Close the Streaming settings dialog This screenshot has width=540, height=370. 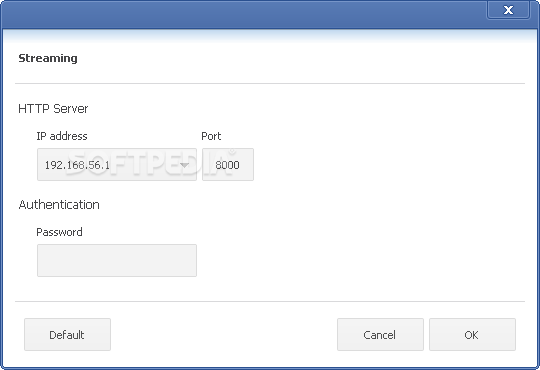tap(508, 10)
